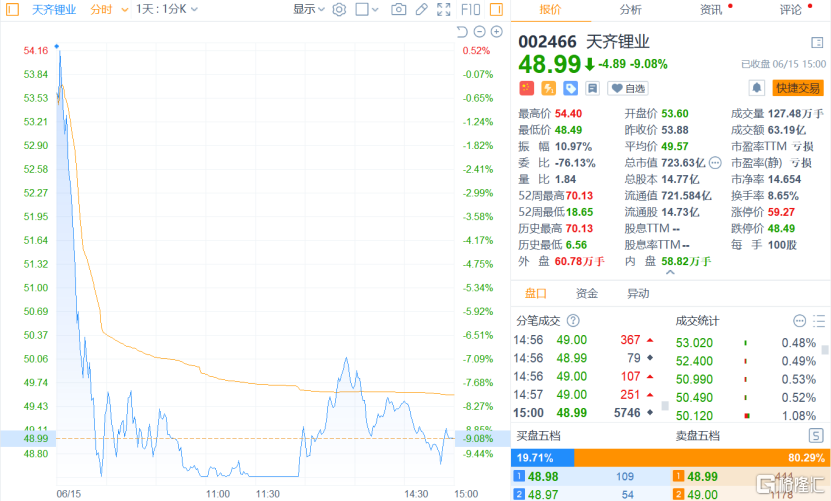Click the orange lightning level icon
The image size is (831, 501).
[549, 88]
